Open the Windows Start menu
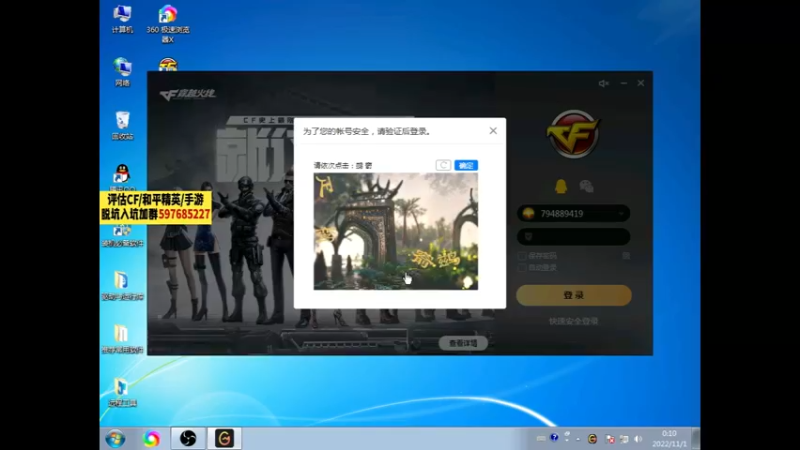This screenshot has height=450, width=800. click(x=115, y=439)
